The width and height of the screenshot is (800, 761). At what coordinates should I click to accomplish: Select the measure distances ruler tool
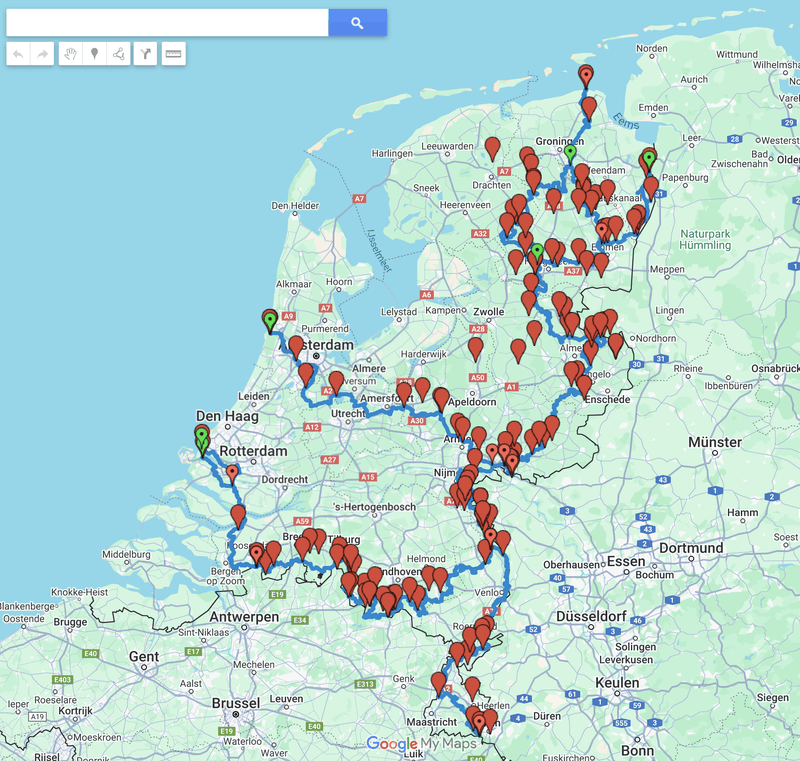[x=173, y=54]
